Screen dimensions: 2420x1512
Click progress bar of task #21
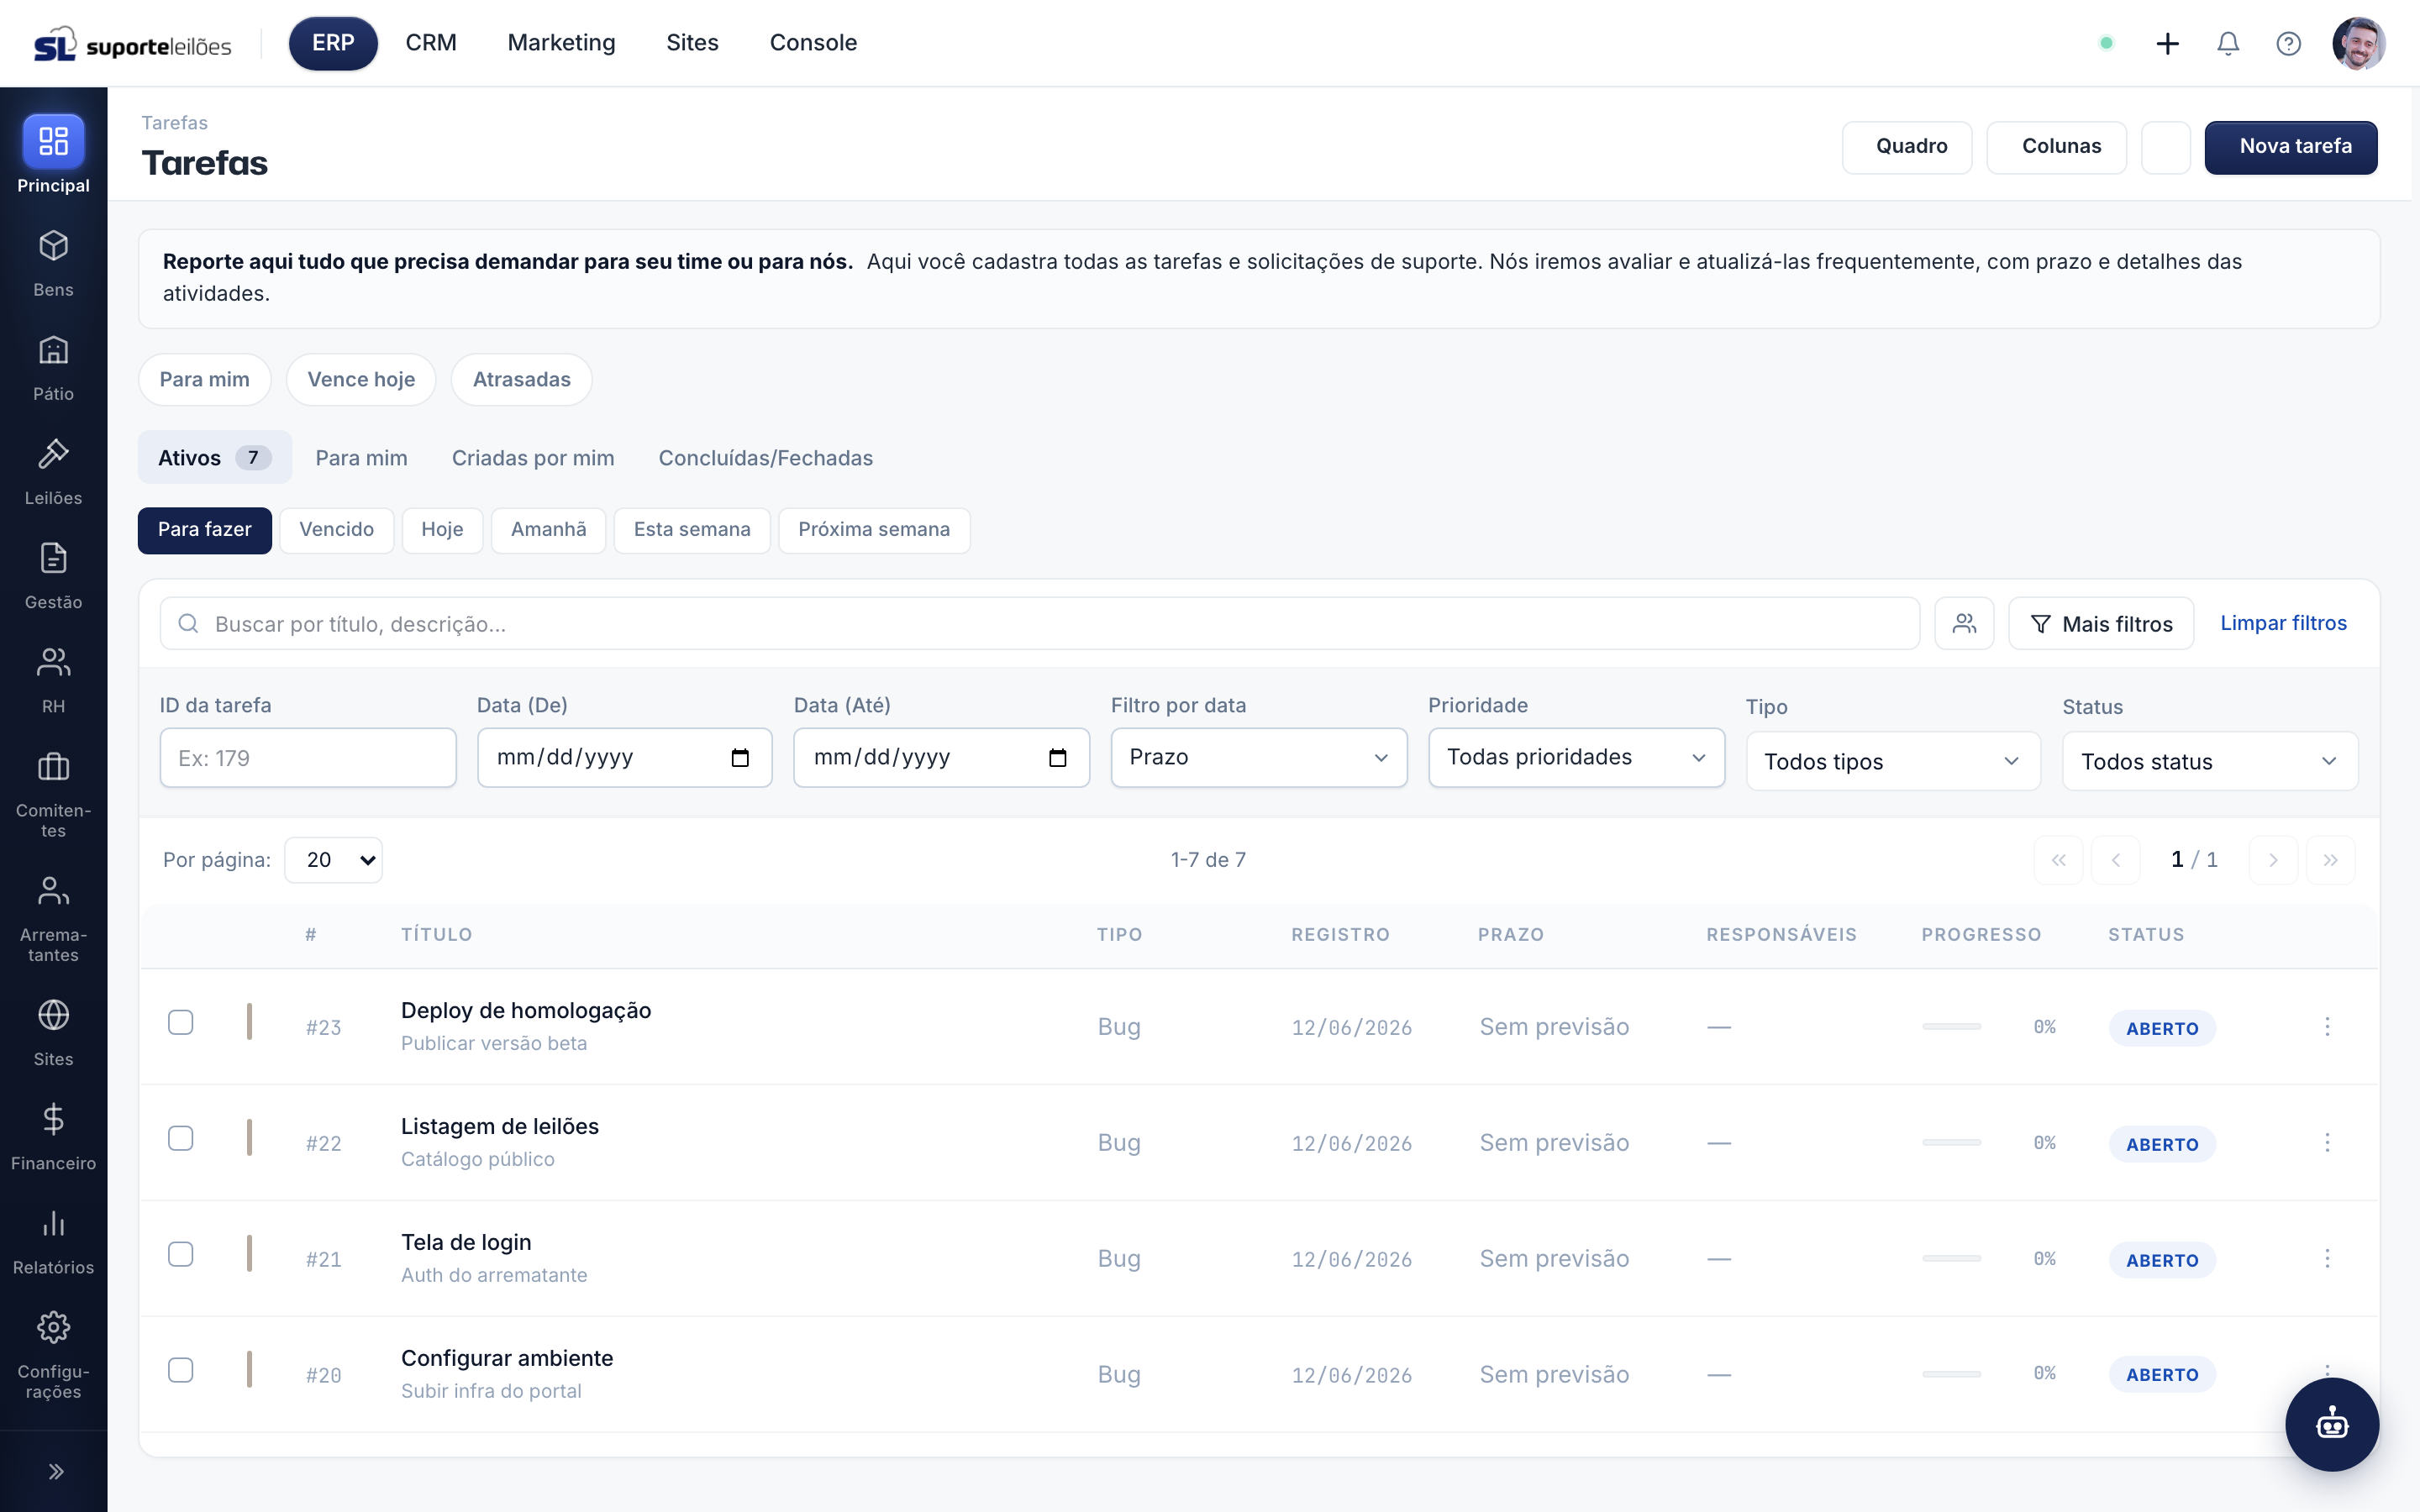tap(1951, 1258)
